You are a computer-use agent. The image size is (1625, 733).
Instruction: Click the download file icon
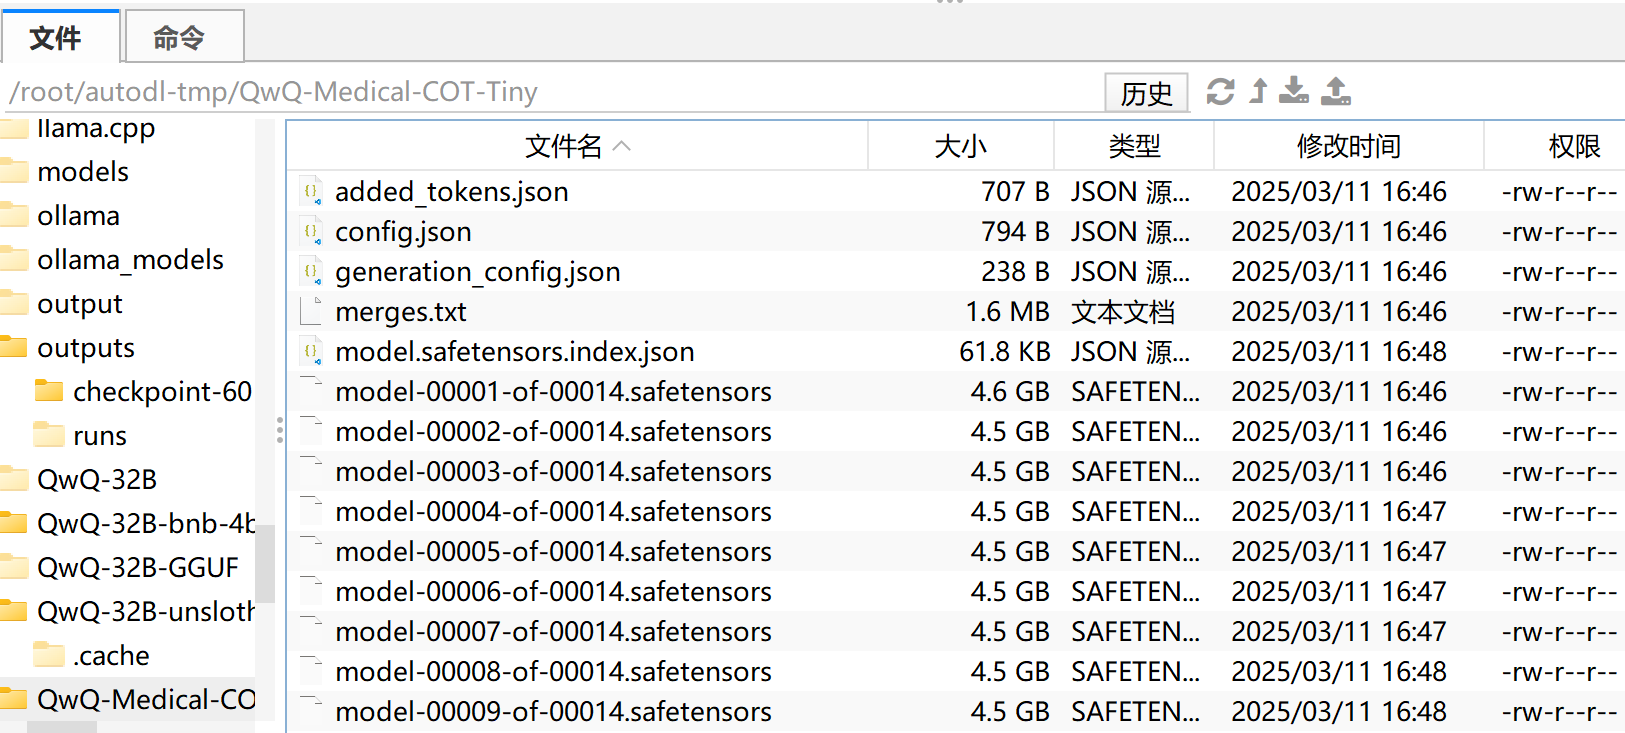click(1294, 91)
